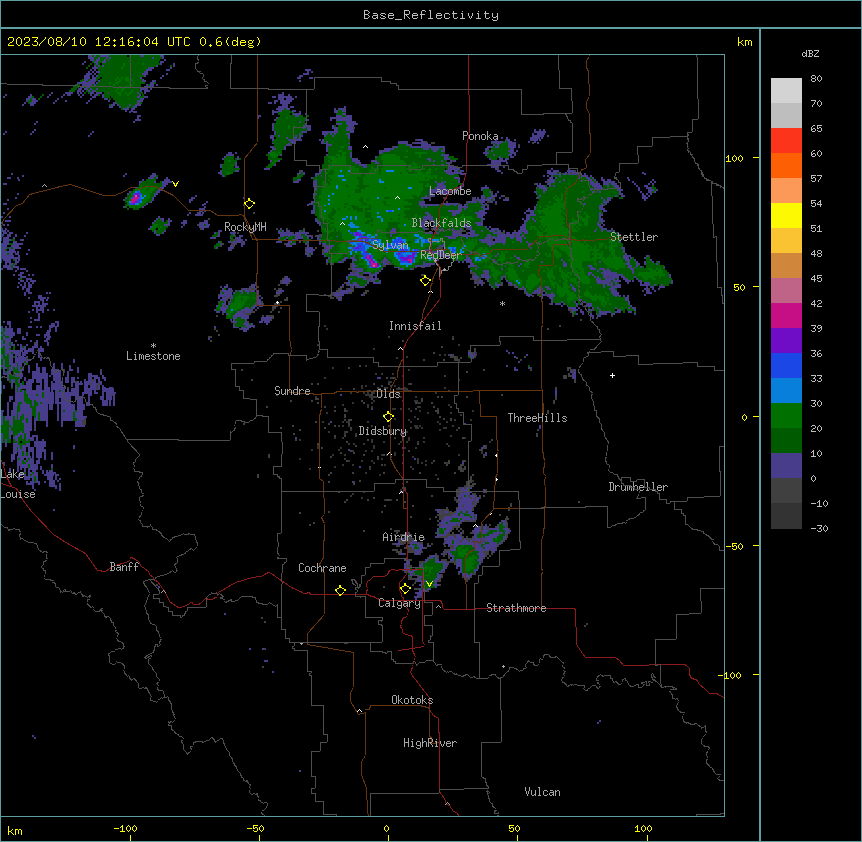This screenshot has width=862, height=842.
Task: Click the Blackfalds city label
Action: (x=441, y=223)
